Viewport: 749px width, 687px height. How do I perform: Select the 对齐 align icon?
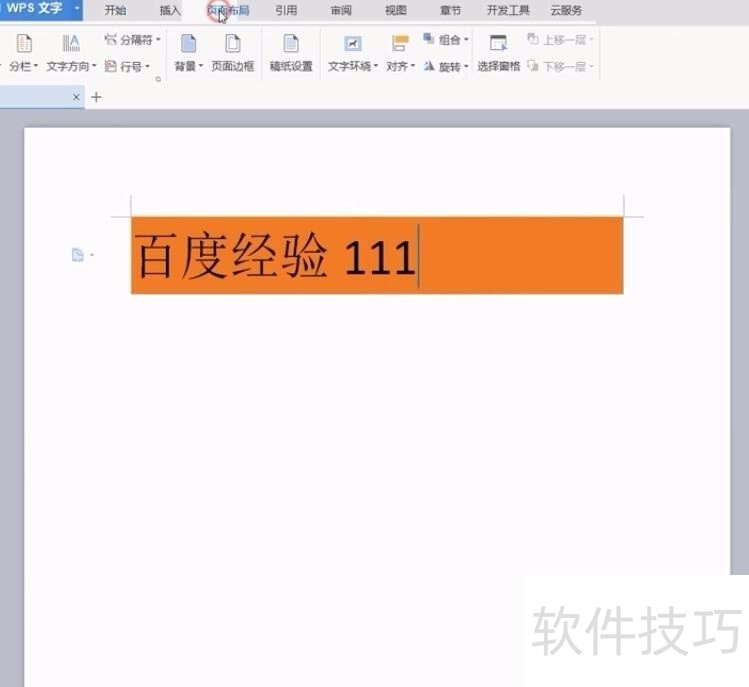(400, 44)
